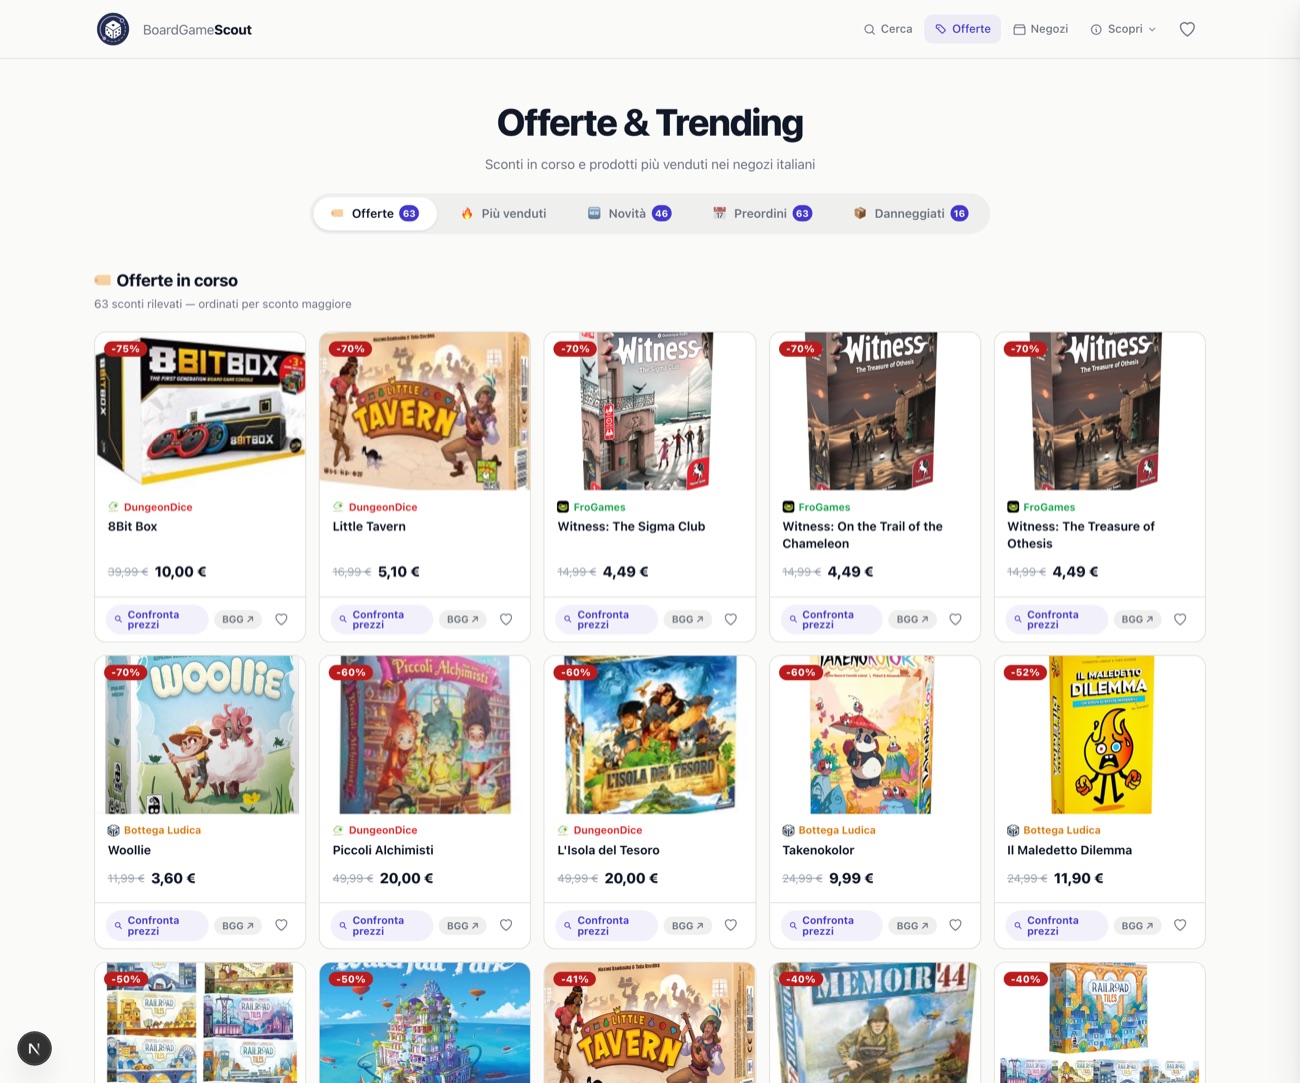Open Cerca search in the navbar

coord(888,29)
